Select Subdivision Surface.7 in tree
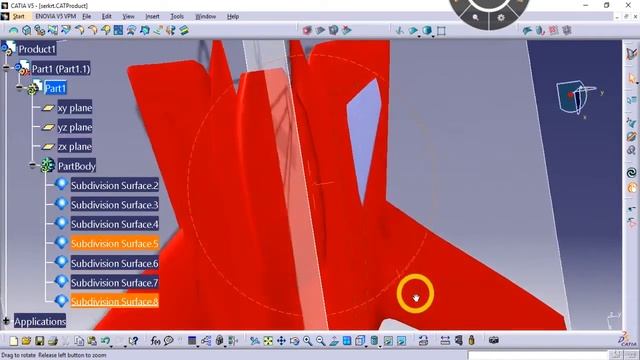The width and height of the screenshot is (640, 360). point(115,282)
